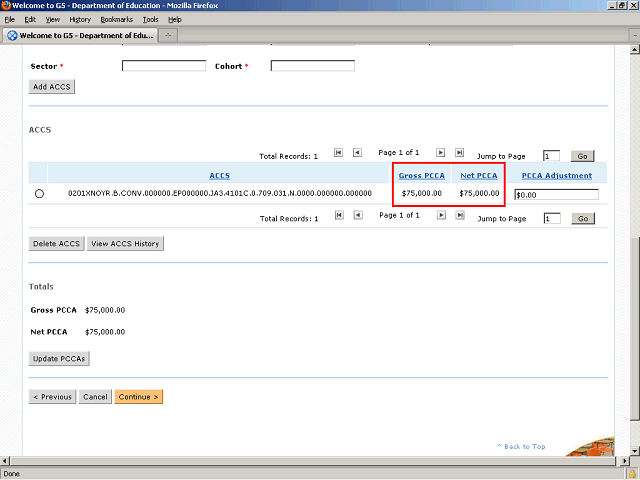
Task: Click lower Jump to Page input box
Action: click(x=552, y=218)
